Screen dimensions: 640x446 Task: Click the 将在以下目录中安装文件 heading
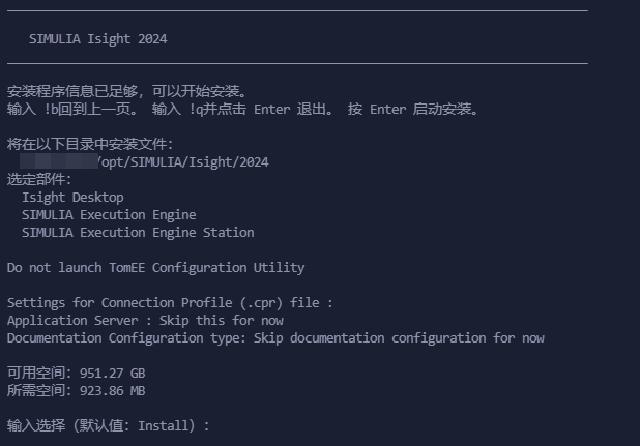tap(90, 144)
